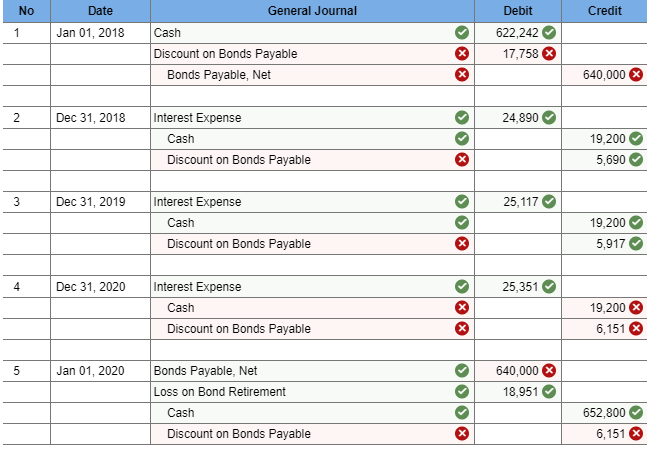
Task: Click the red X on entry 3's Discount on Bonds Payable account
Action: (x=462, y=243)
